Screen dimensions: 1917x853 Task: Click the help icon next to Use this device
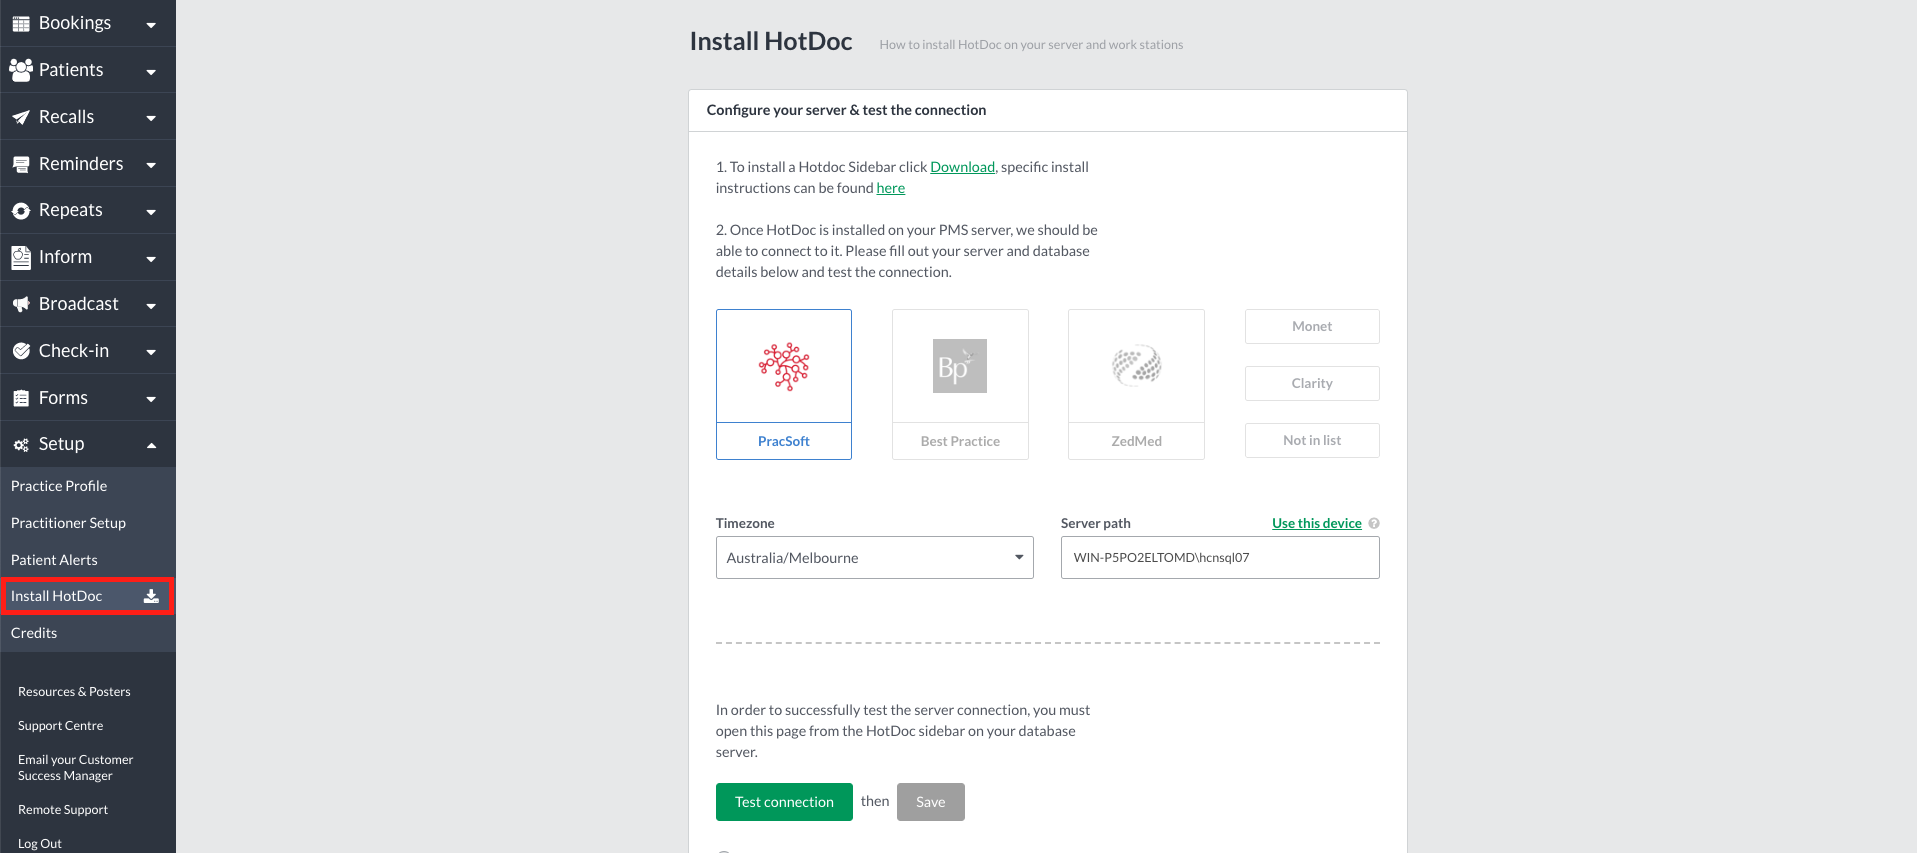pos(1374,523)
